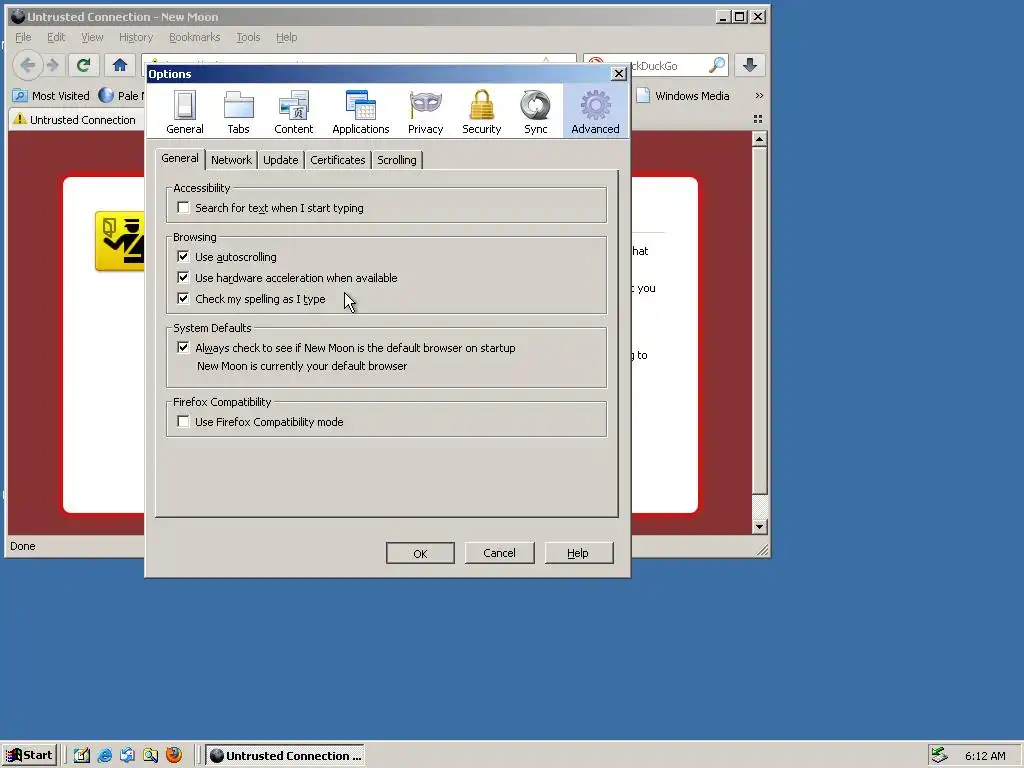
Task: Launch Firefox from the quick launch bar
Action: 174,756
